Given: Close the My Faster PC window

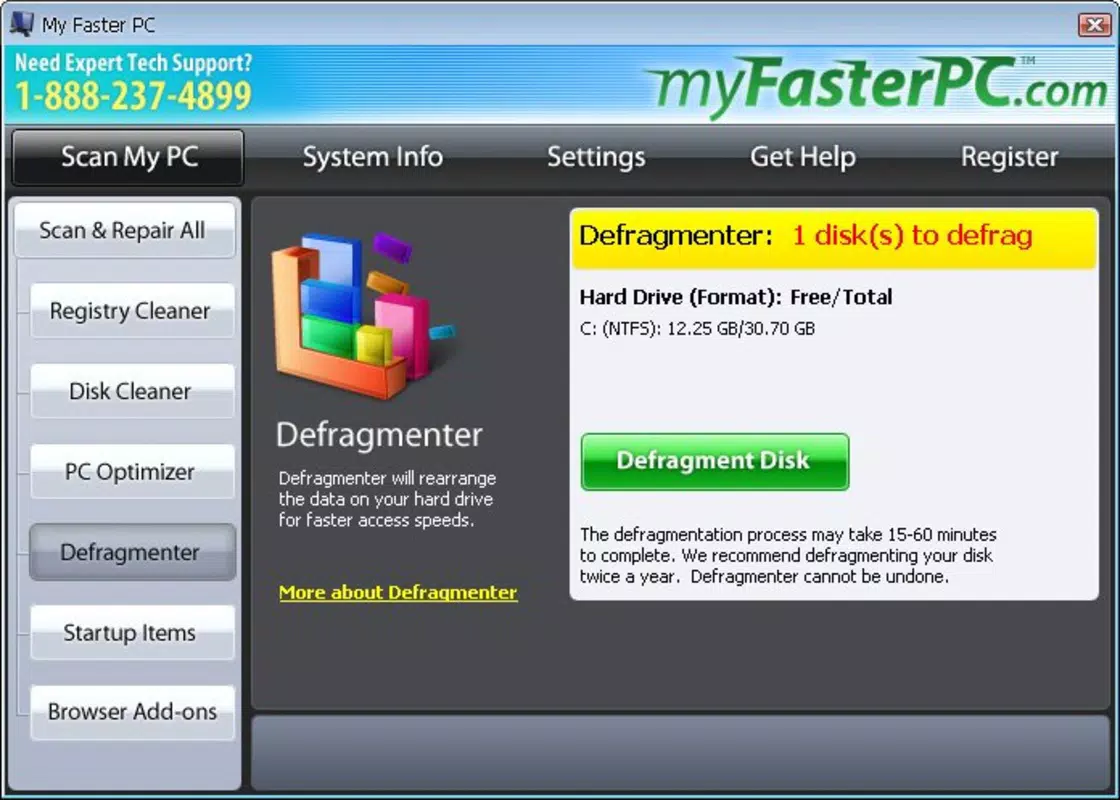Looking at the screenshot, I should coord(1094,25).
